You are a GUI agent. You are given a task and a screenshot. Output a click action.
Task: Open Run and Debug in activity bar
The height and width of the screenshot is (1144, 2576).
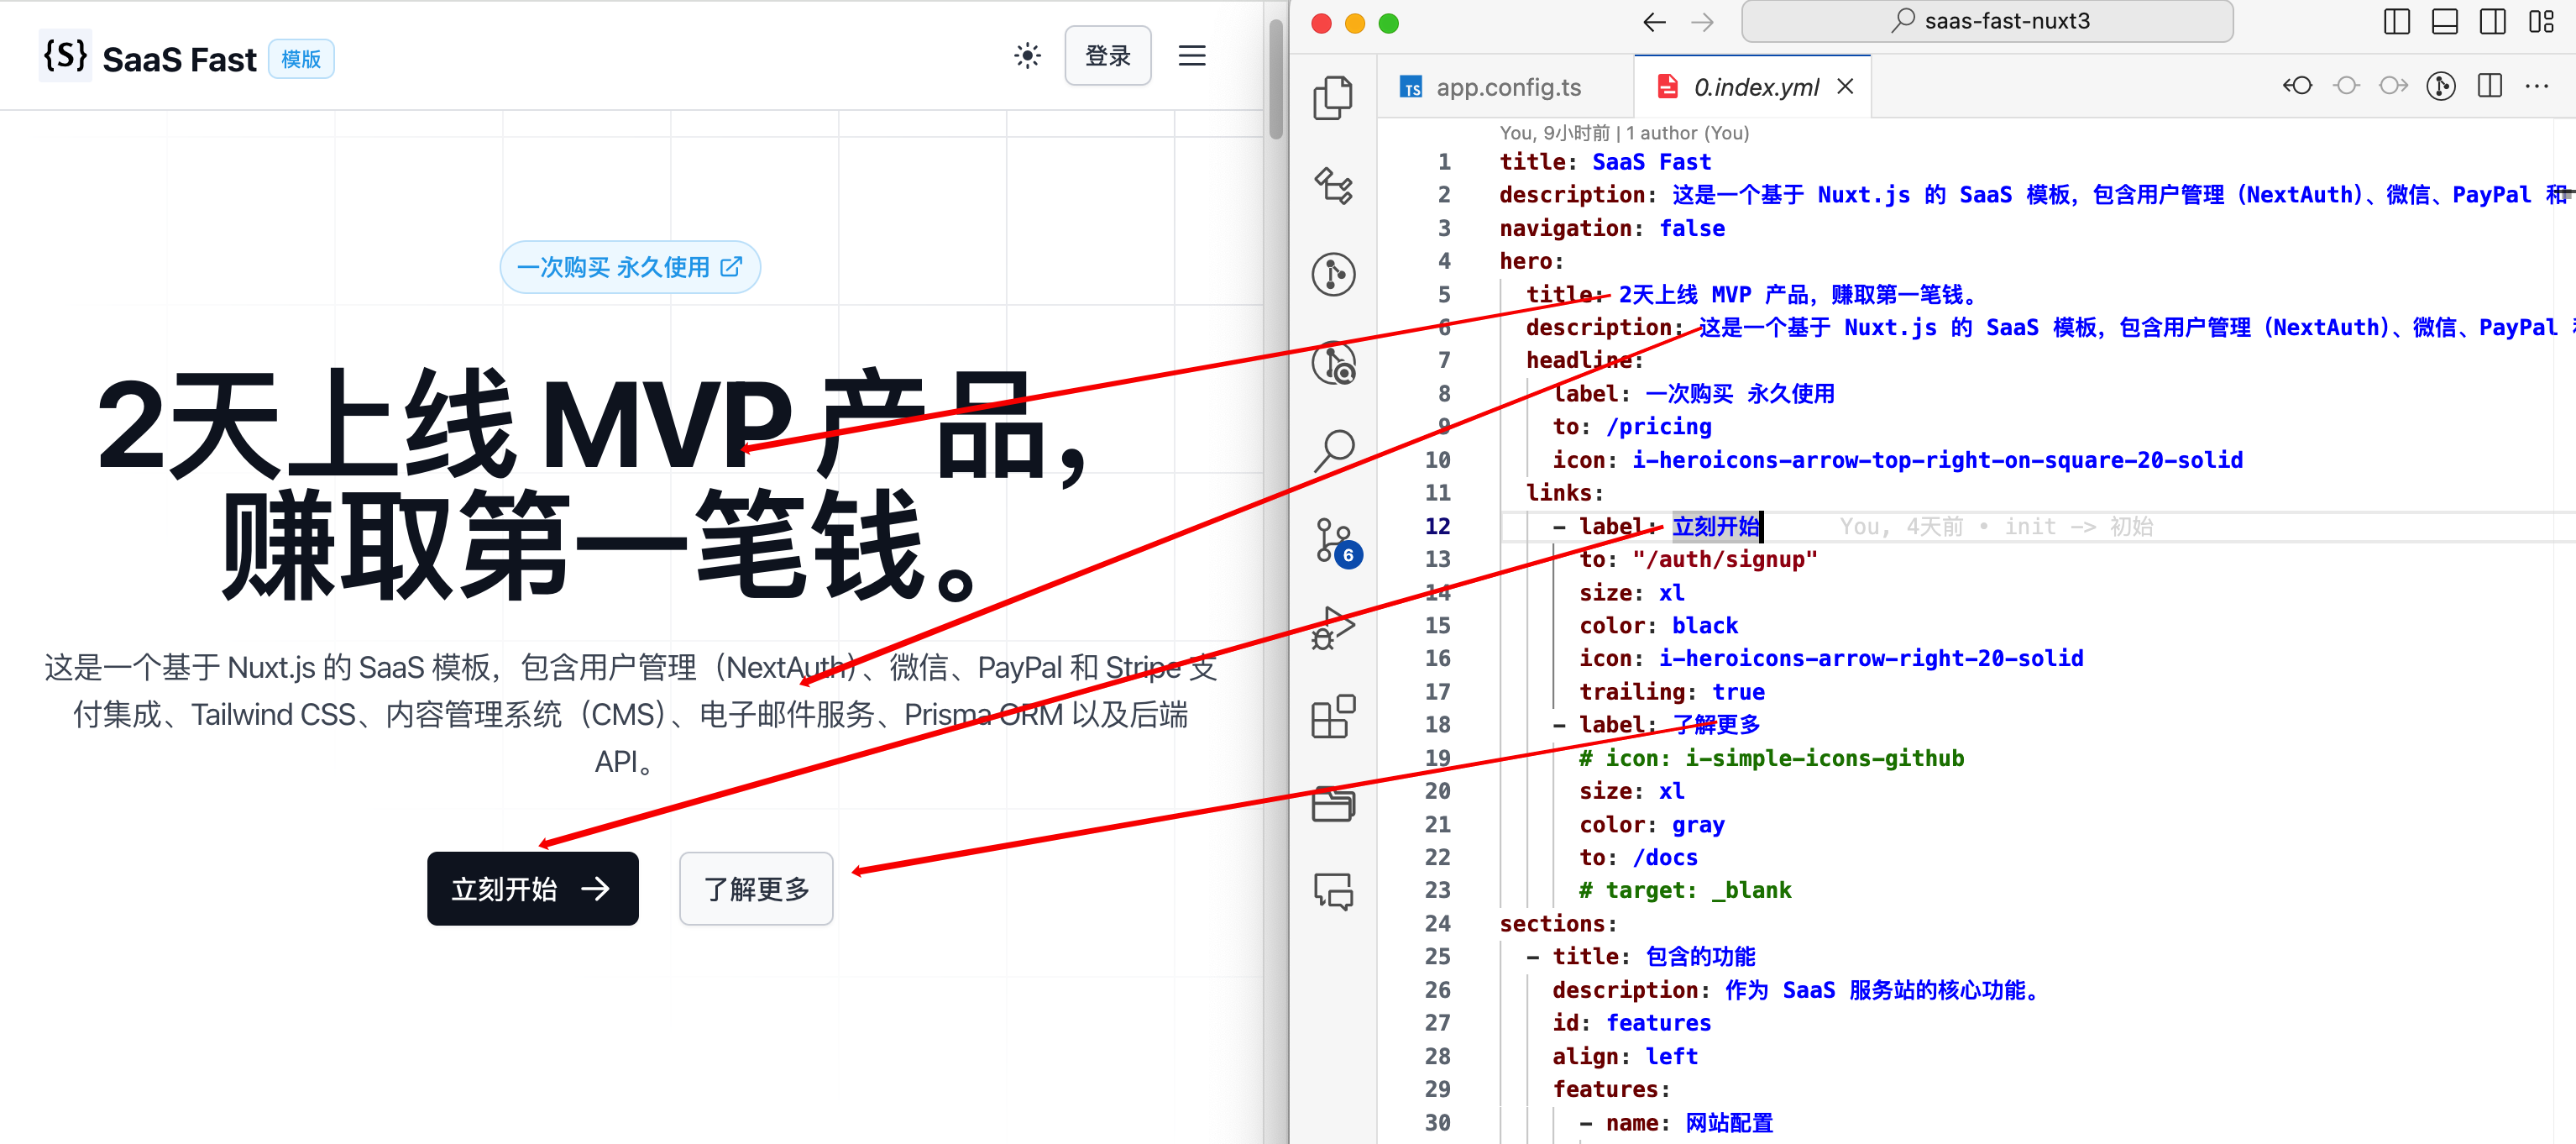(x=1333, y=628)
